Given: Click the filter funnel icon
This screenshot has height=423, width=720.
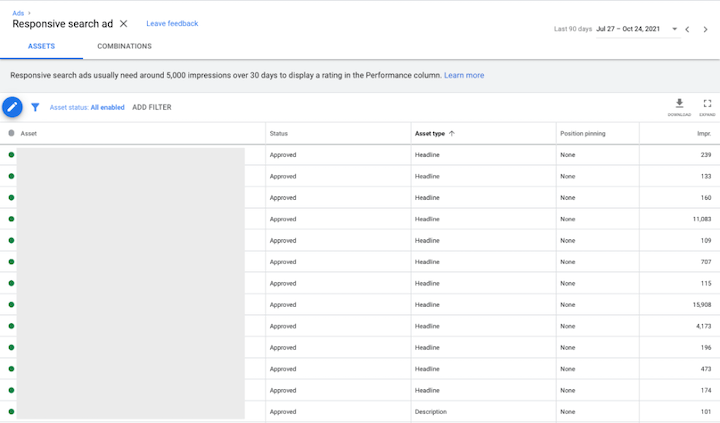Looking at the screenshot, I should pos(35,107).
